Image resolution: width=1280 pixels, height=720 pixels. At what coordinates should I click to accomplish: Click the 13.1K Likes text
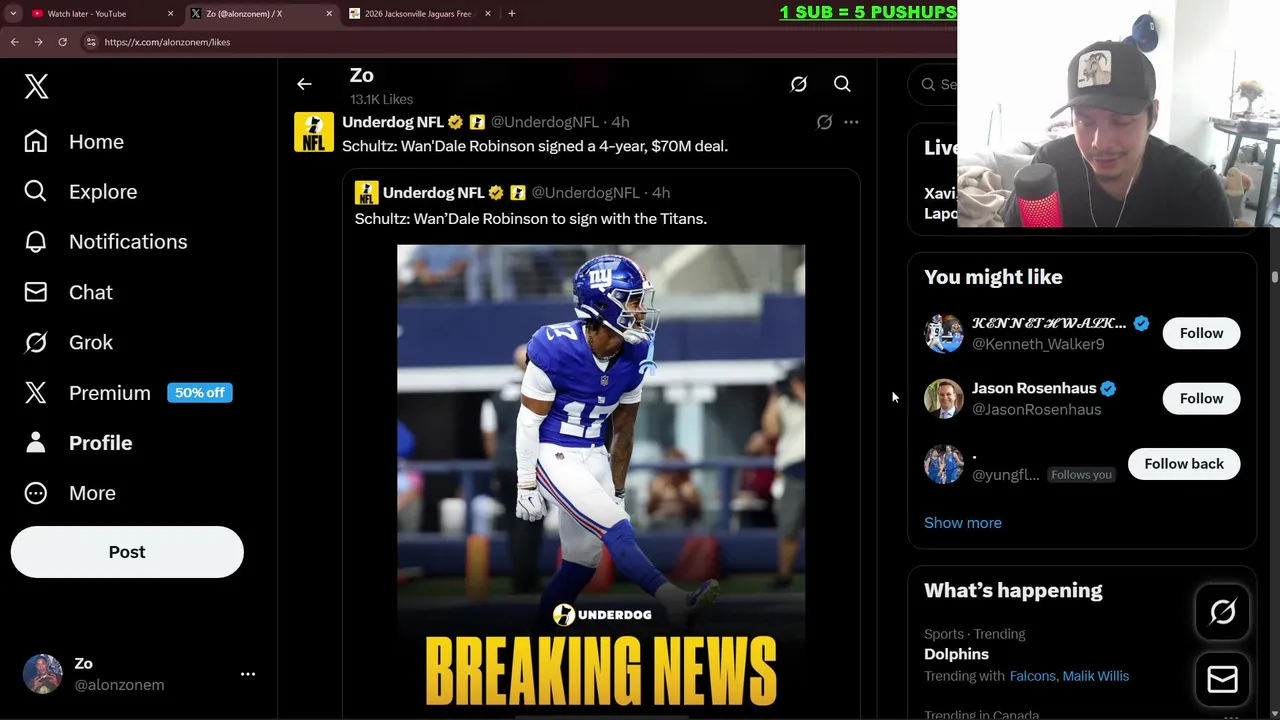click(381, 100)
